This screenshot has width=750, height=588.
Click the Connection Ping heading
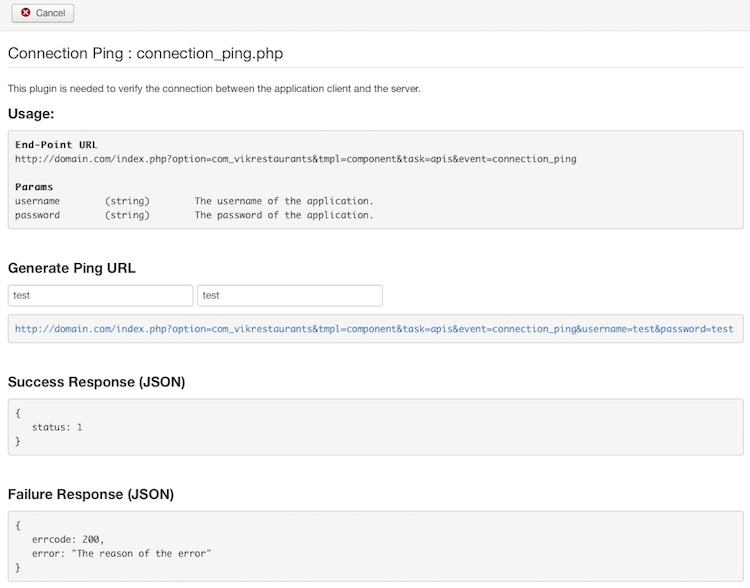click(x=145, y=53)
